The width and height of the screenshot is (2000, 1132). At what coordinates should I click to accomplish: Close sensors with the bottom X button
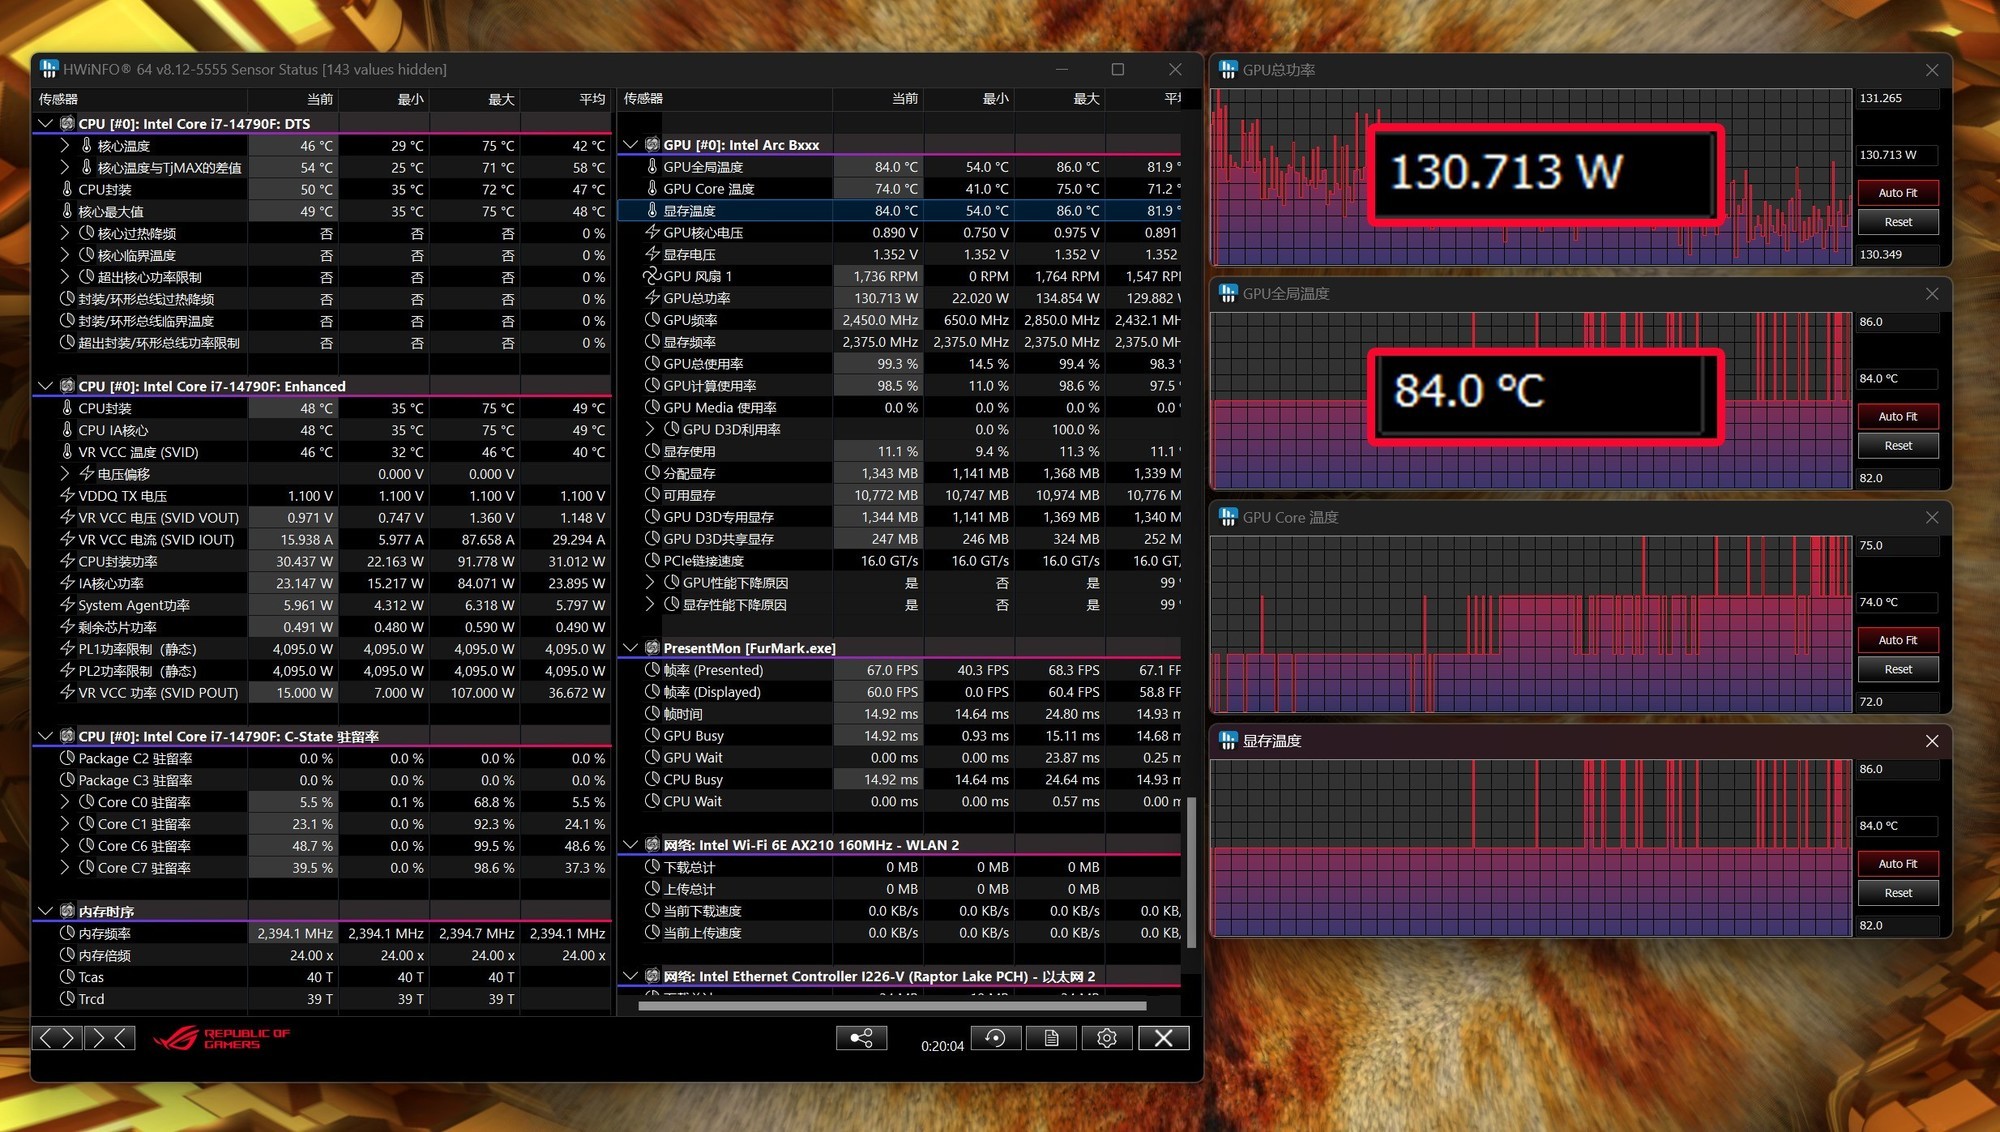[x=1164, y=1038]
